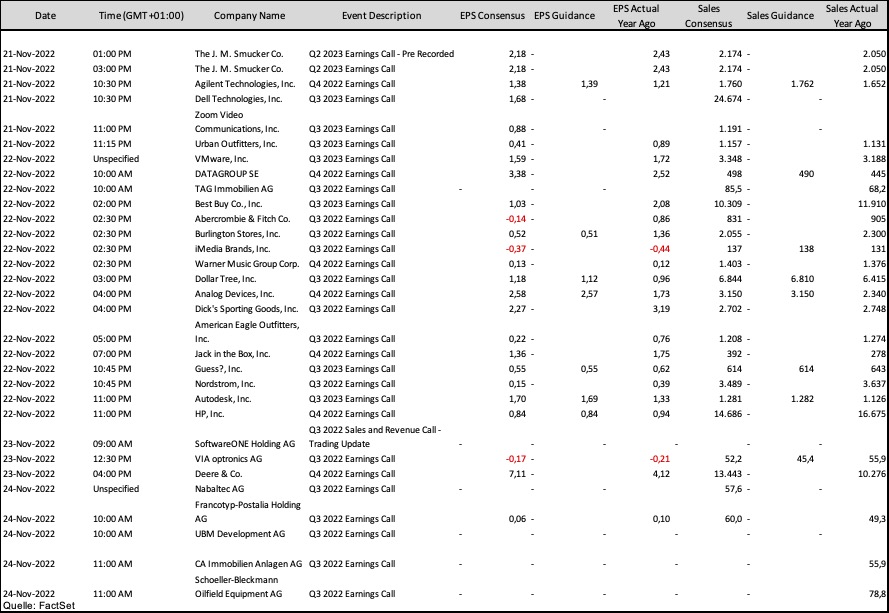Select the Sales Consensus column header
Screen dimensions: 889x613
709,16
